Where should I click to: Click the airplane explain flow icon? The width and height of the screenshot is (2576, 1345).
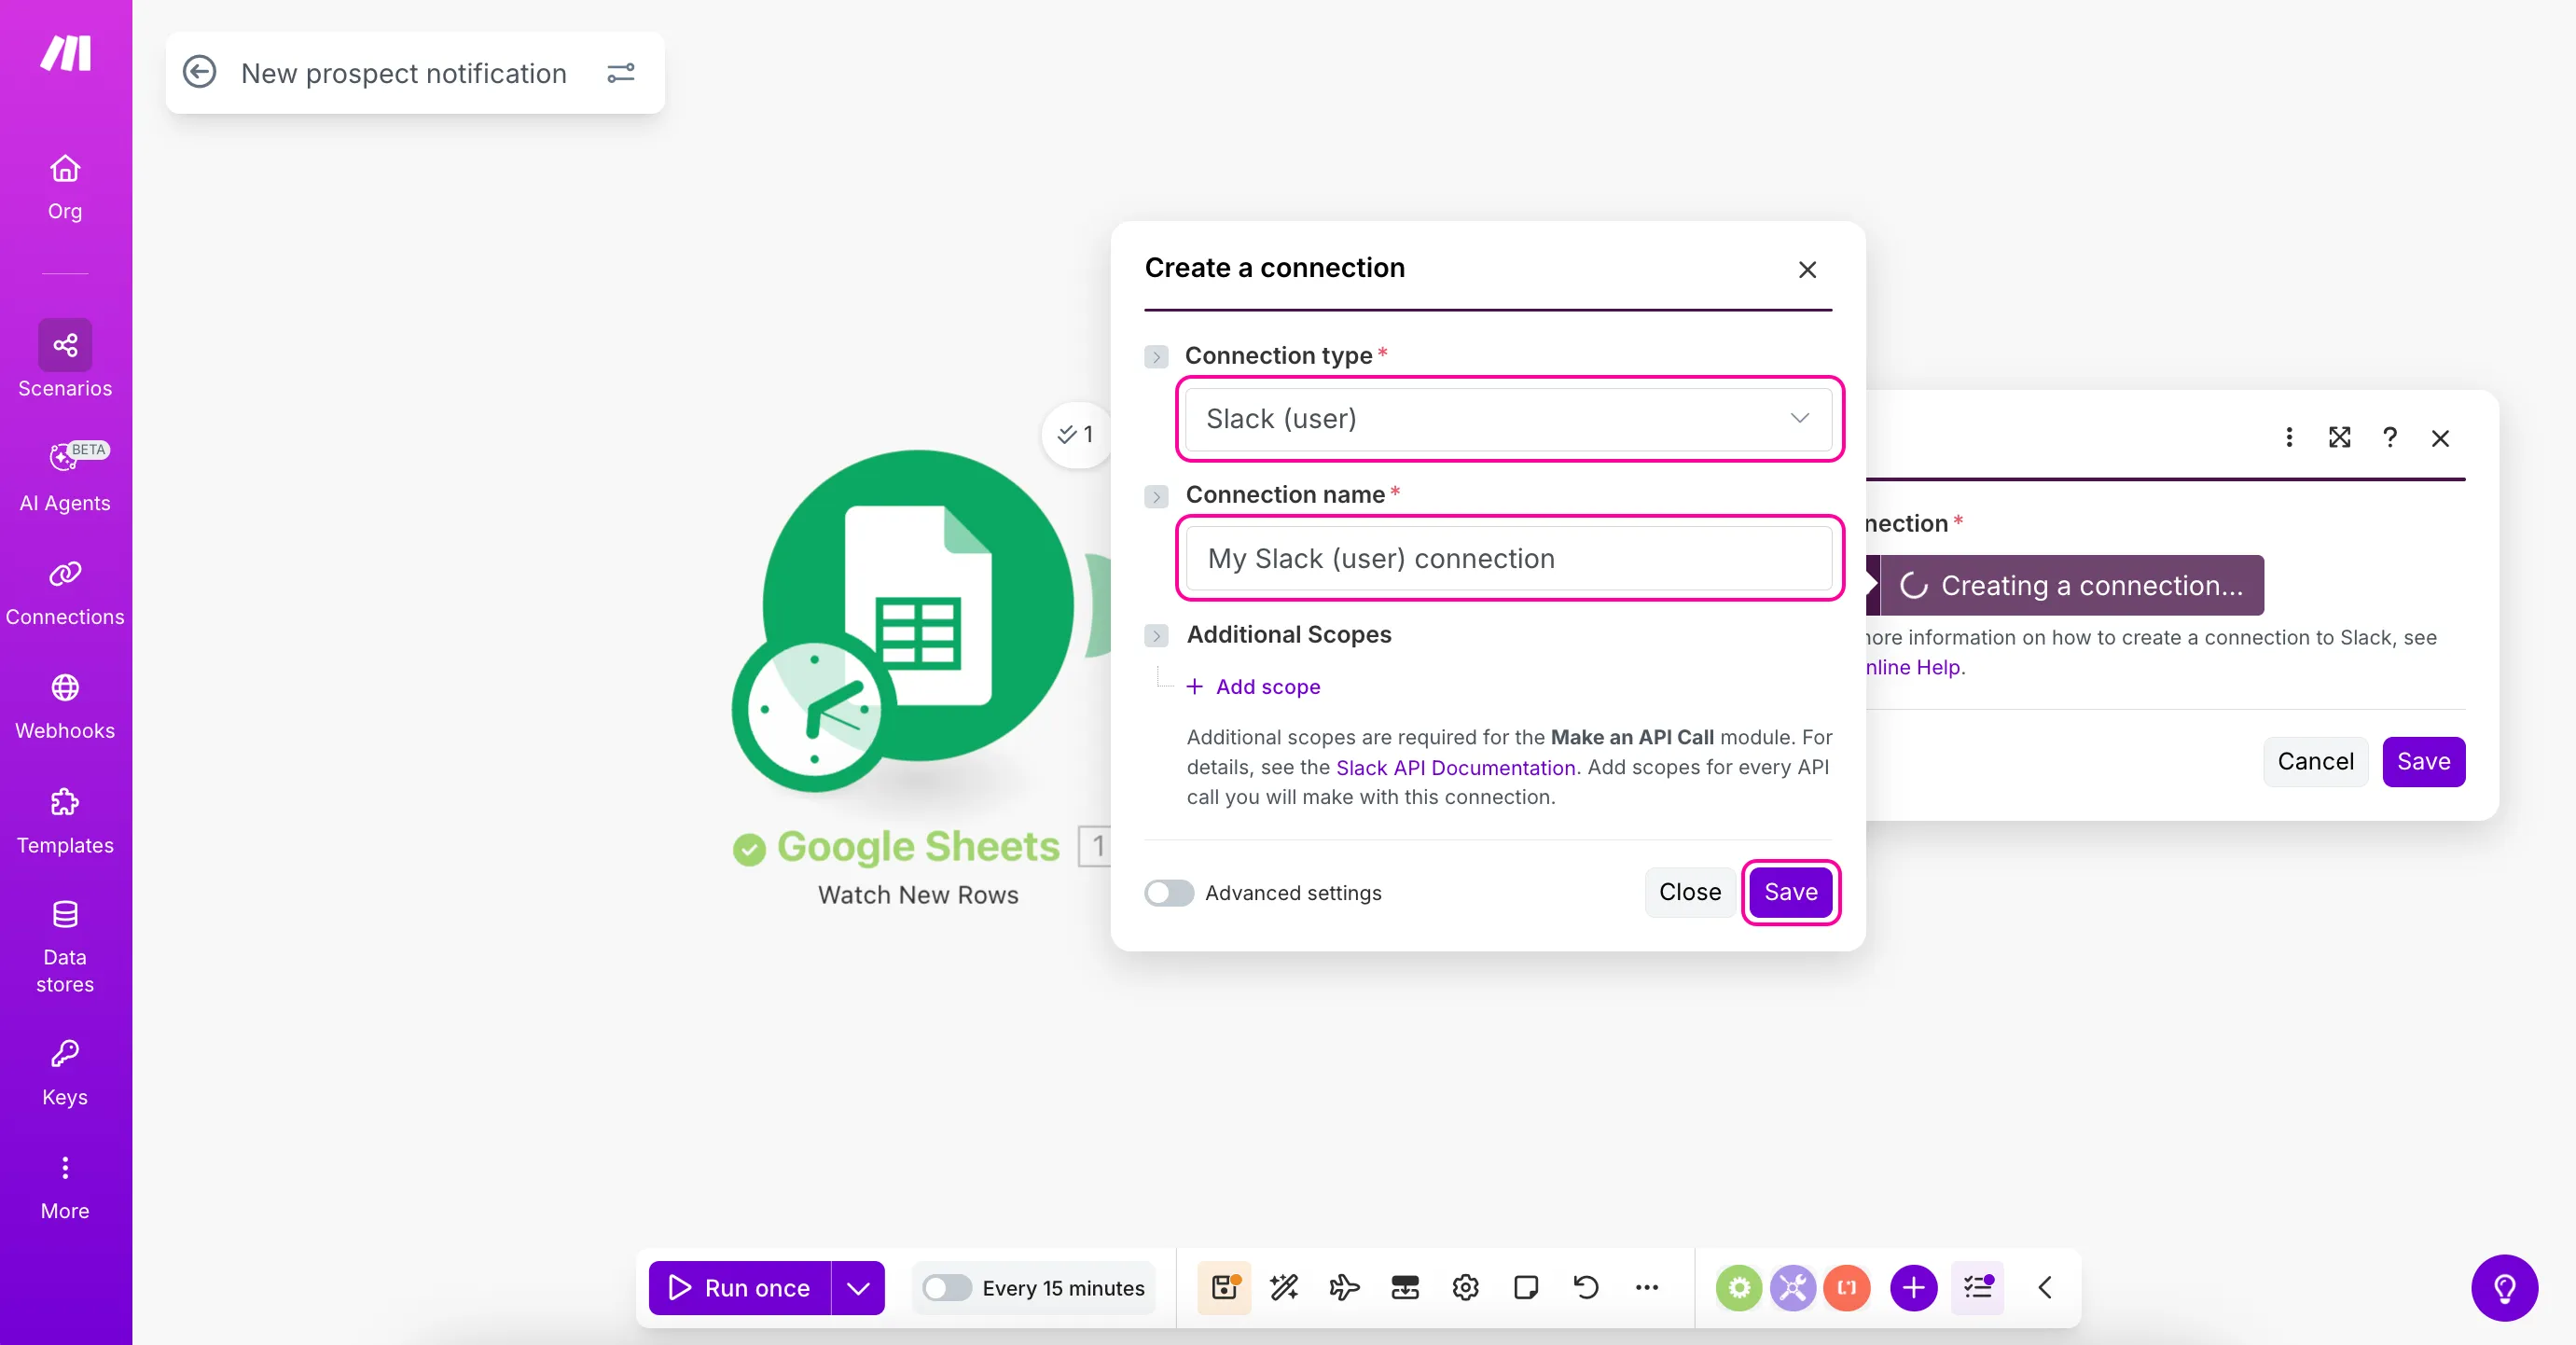[1344, 1288]
